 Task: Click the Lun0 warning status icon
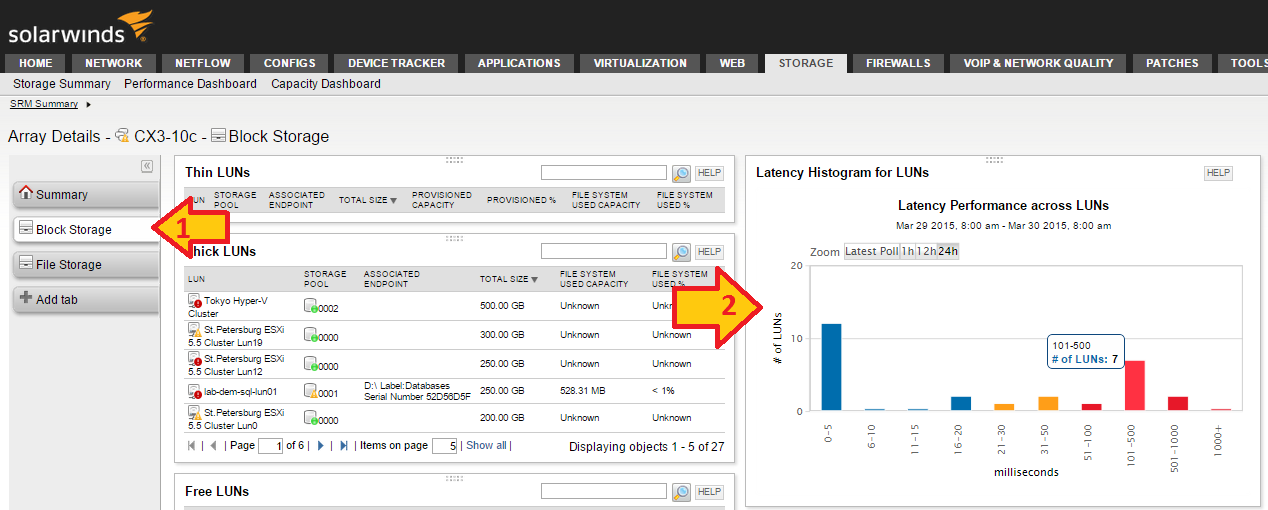point(195,412)
